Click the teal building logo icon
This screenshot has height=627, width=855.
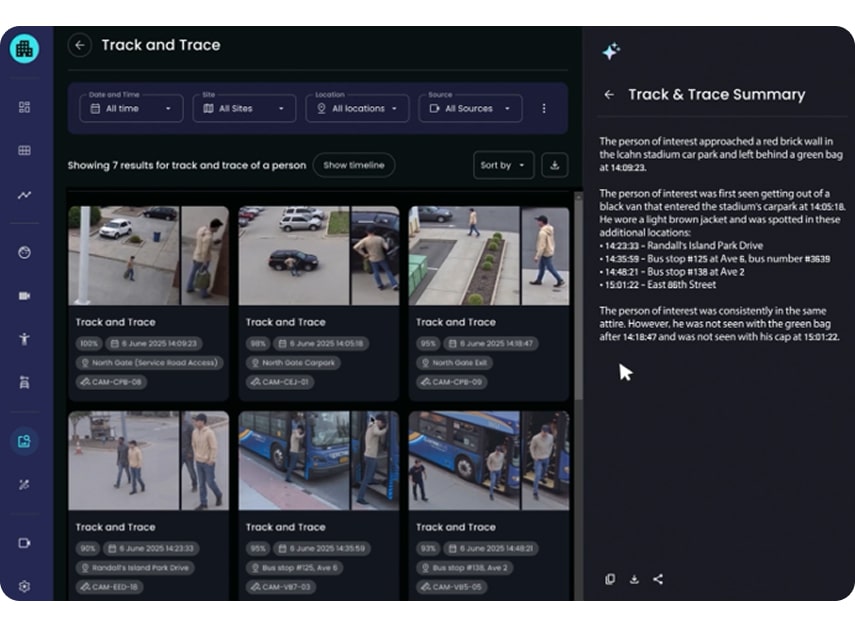(x=24, y=49)
